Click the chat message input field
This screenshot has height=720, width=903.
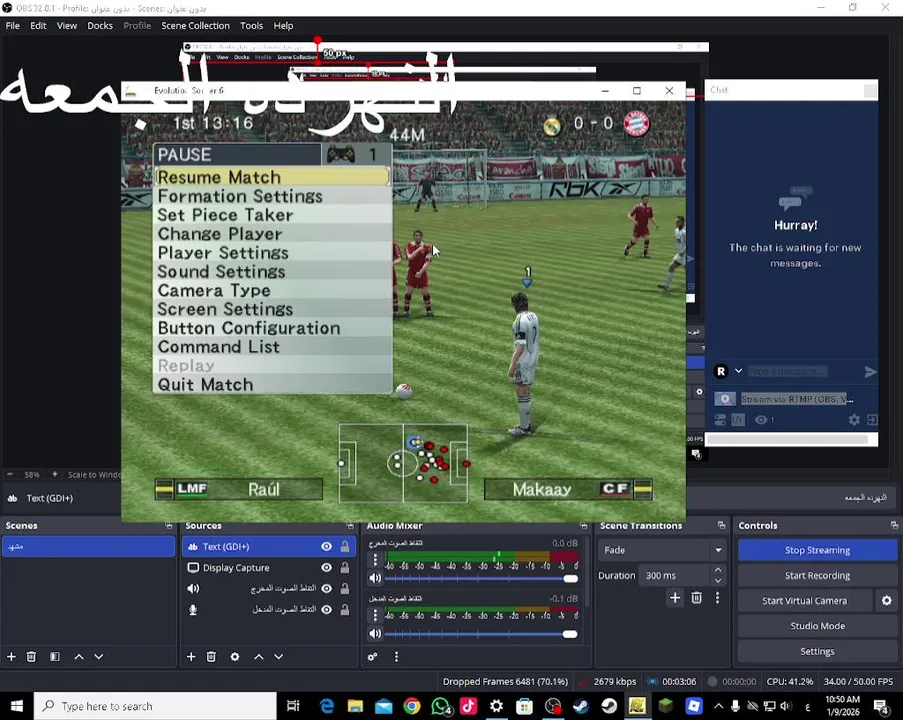click(x=787, y=372)
